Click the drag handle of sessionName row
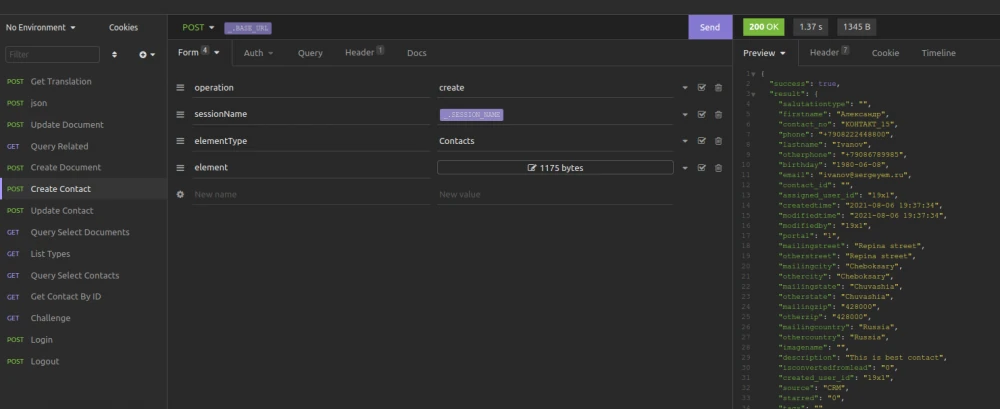 (x=180, y=114)
